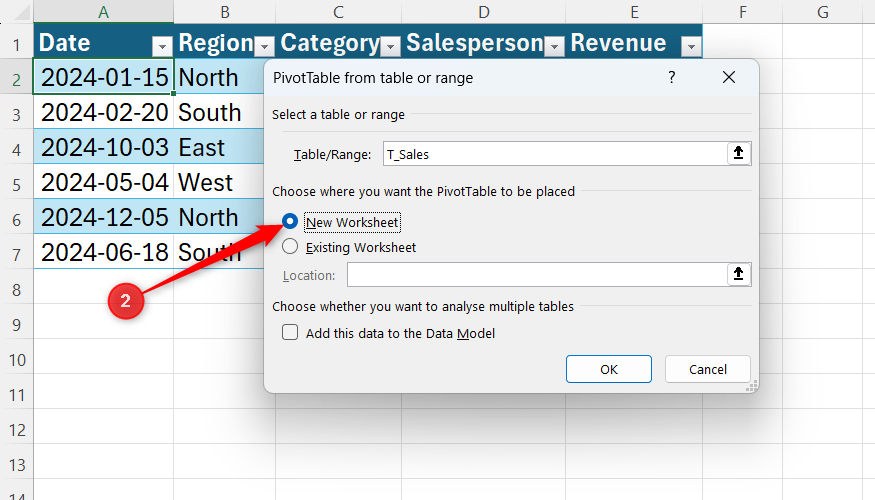Viewport: 875px width, 500px height.
Task: Expand the Category filter dropdown
Action: 390,46
